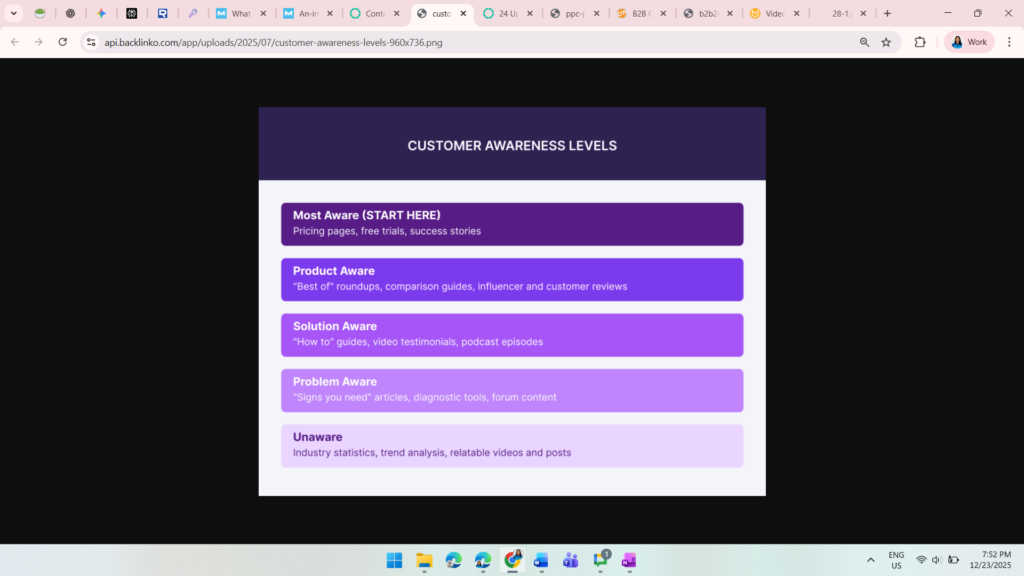Open a new tab with the plus button

point(887,13)
